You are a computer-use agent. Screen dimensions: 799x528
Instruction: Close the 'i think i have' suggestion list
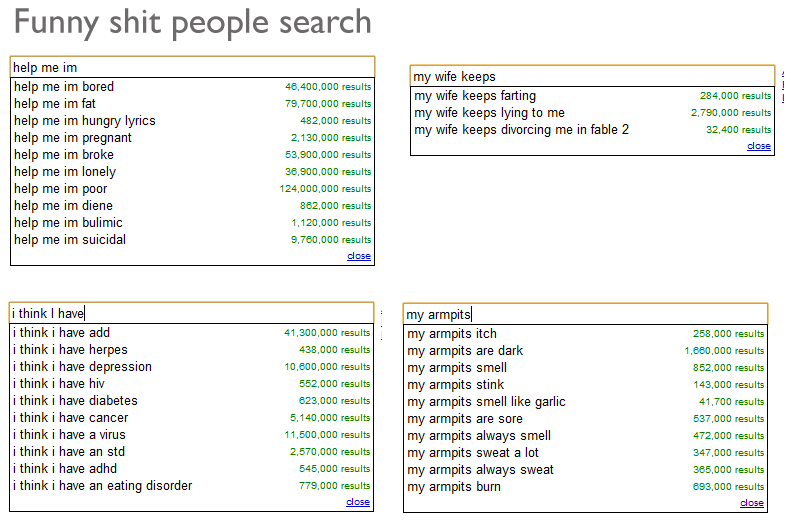(358, 502)
